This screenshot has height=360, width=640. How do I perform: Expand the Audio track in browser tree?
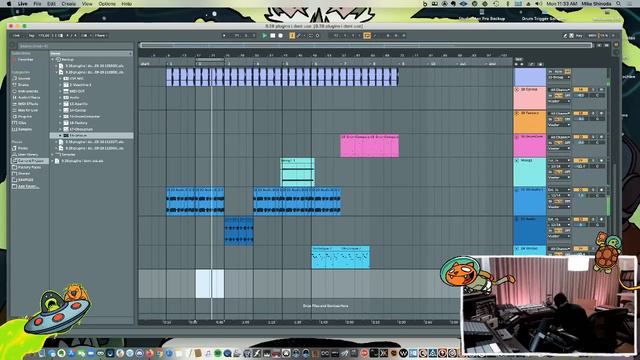[x=61, y=98]
